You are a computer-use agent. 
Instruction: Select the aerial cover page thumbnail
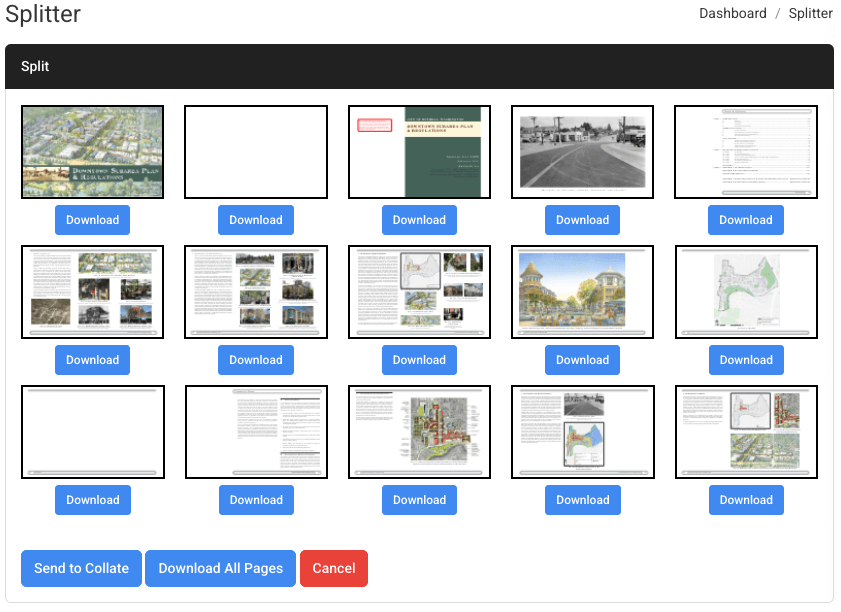pos(92,152)
